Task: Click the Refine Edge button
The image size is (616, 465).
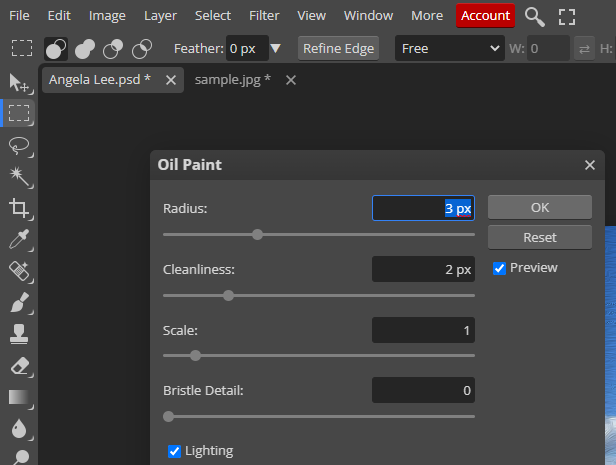Action: (338, 48)
